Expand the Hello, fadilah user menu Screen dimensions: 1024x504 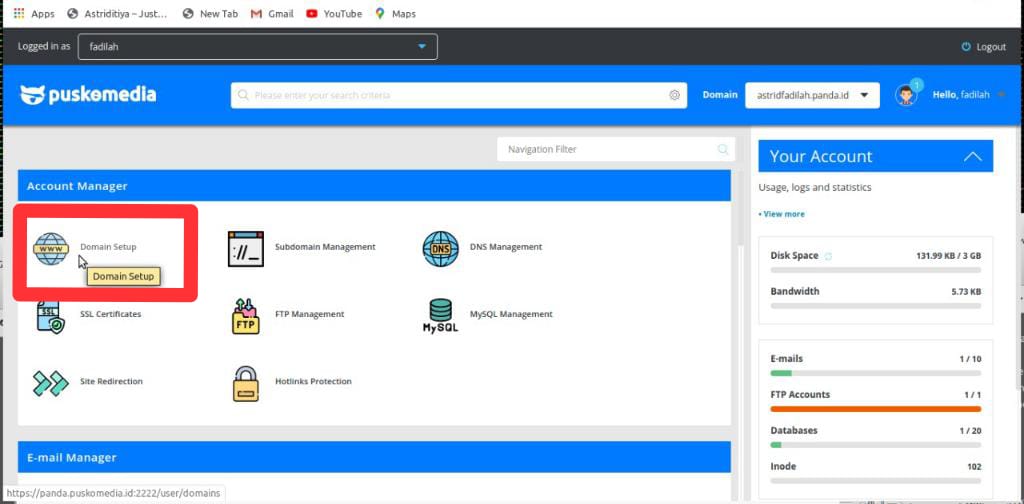[968, 95]
